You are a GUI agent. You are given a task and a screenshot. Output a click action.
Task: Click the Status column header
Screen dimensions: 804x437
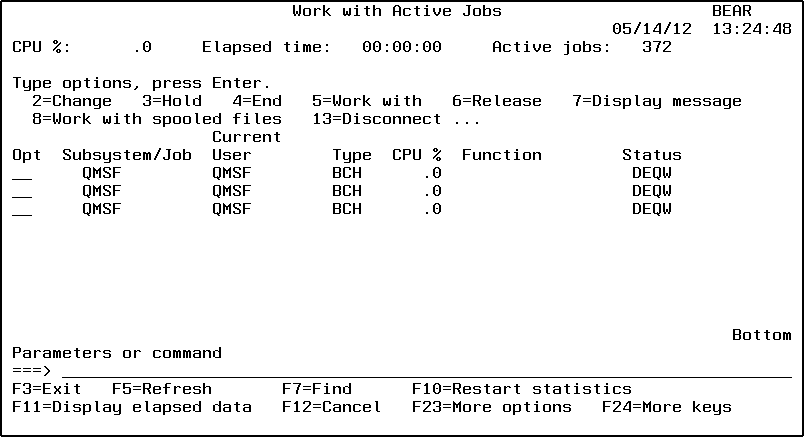pos(651,155)
